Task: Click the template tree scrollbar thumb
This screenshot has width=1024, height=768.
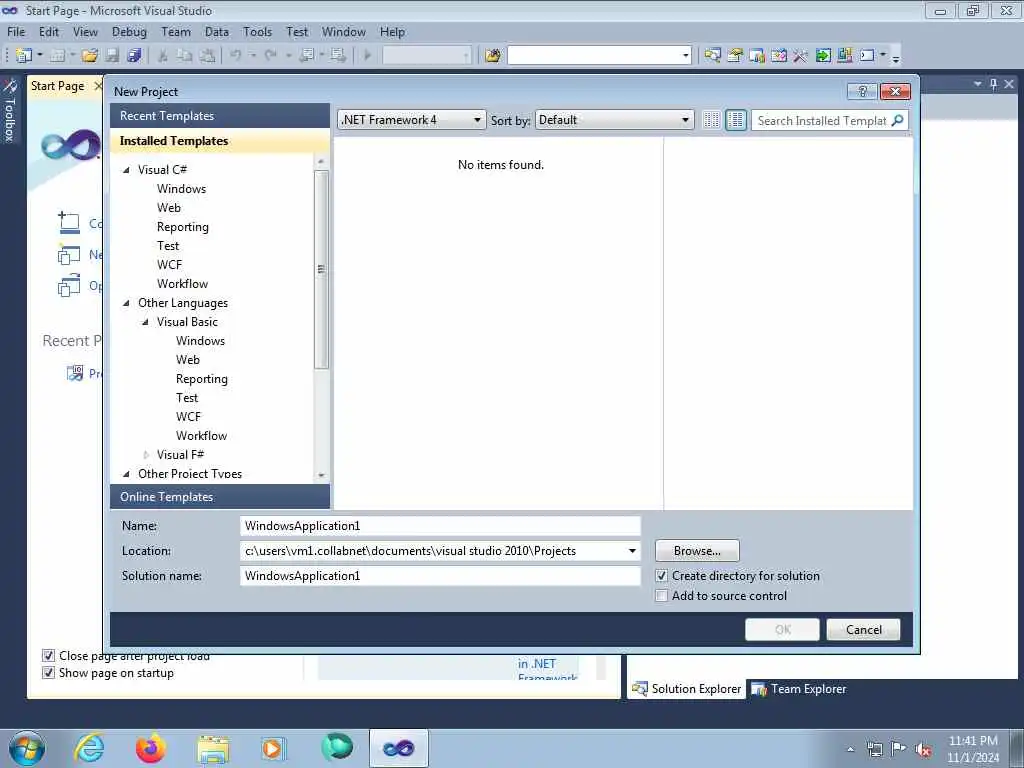Action: [x=321, y=269]
